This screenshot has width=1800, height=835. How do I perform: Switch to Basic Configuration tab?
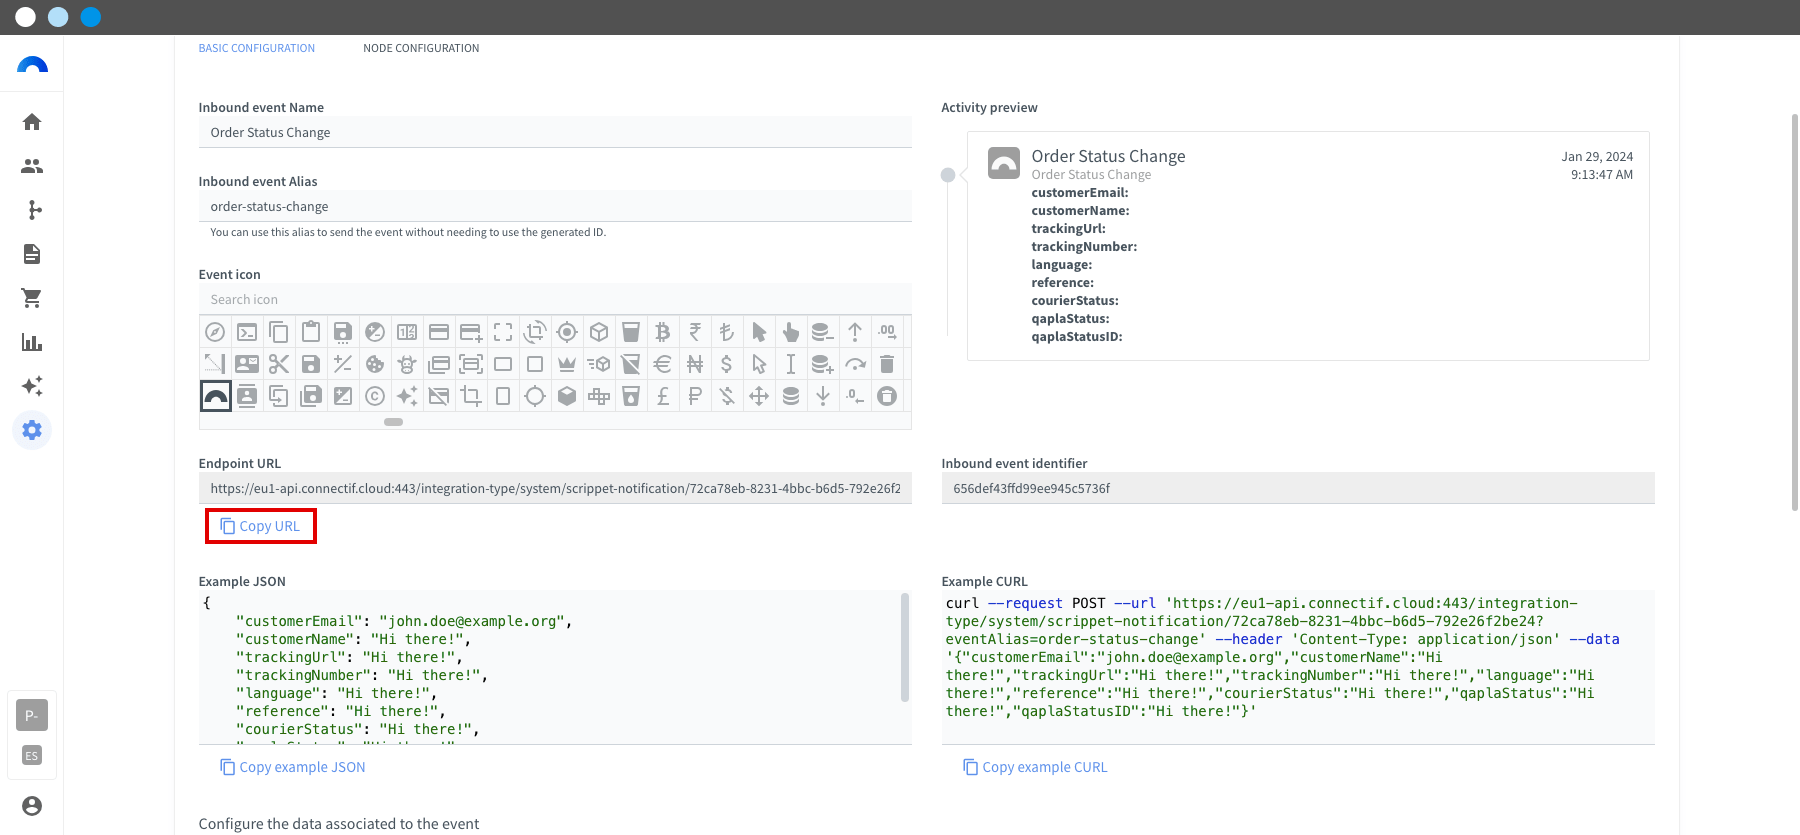[x=256, y=48]
